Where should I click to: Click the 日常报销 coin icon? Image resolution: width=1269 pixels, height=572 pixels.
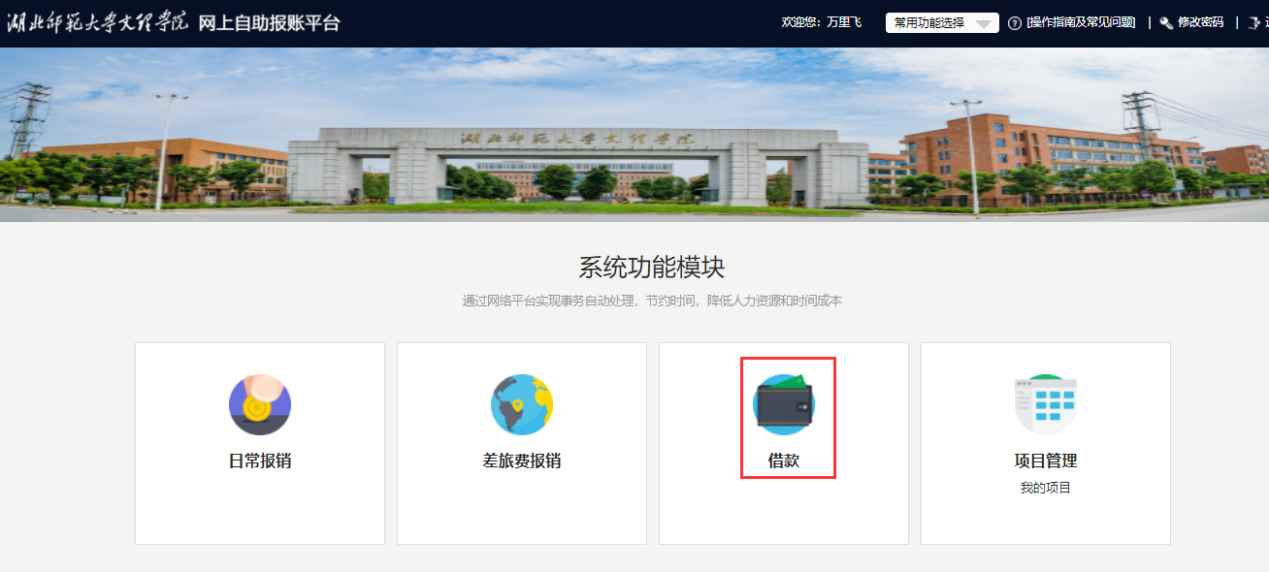[x=260, y=404]
